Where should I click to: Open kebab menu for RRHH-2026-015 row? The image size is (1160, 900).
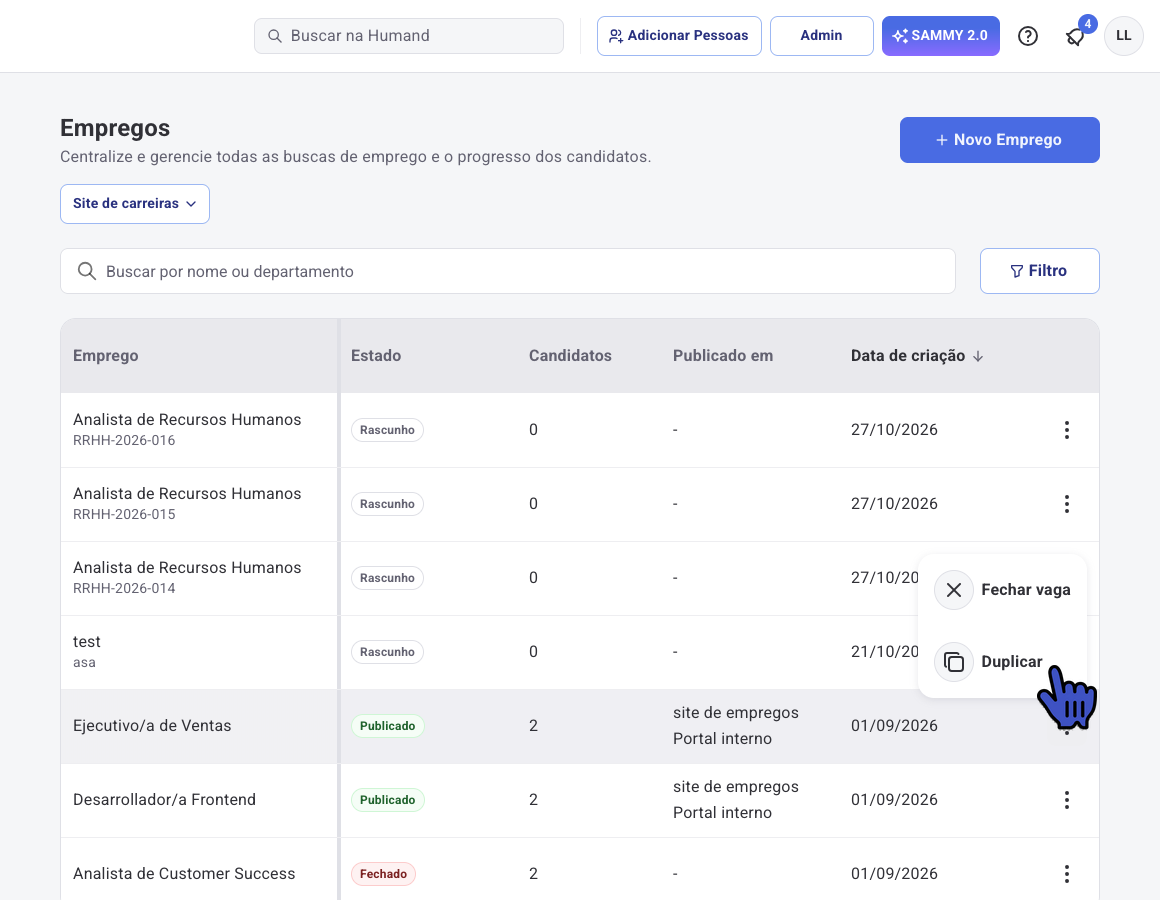tap(1066, 504)
